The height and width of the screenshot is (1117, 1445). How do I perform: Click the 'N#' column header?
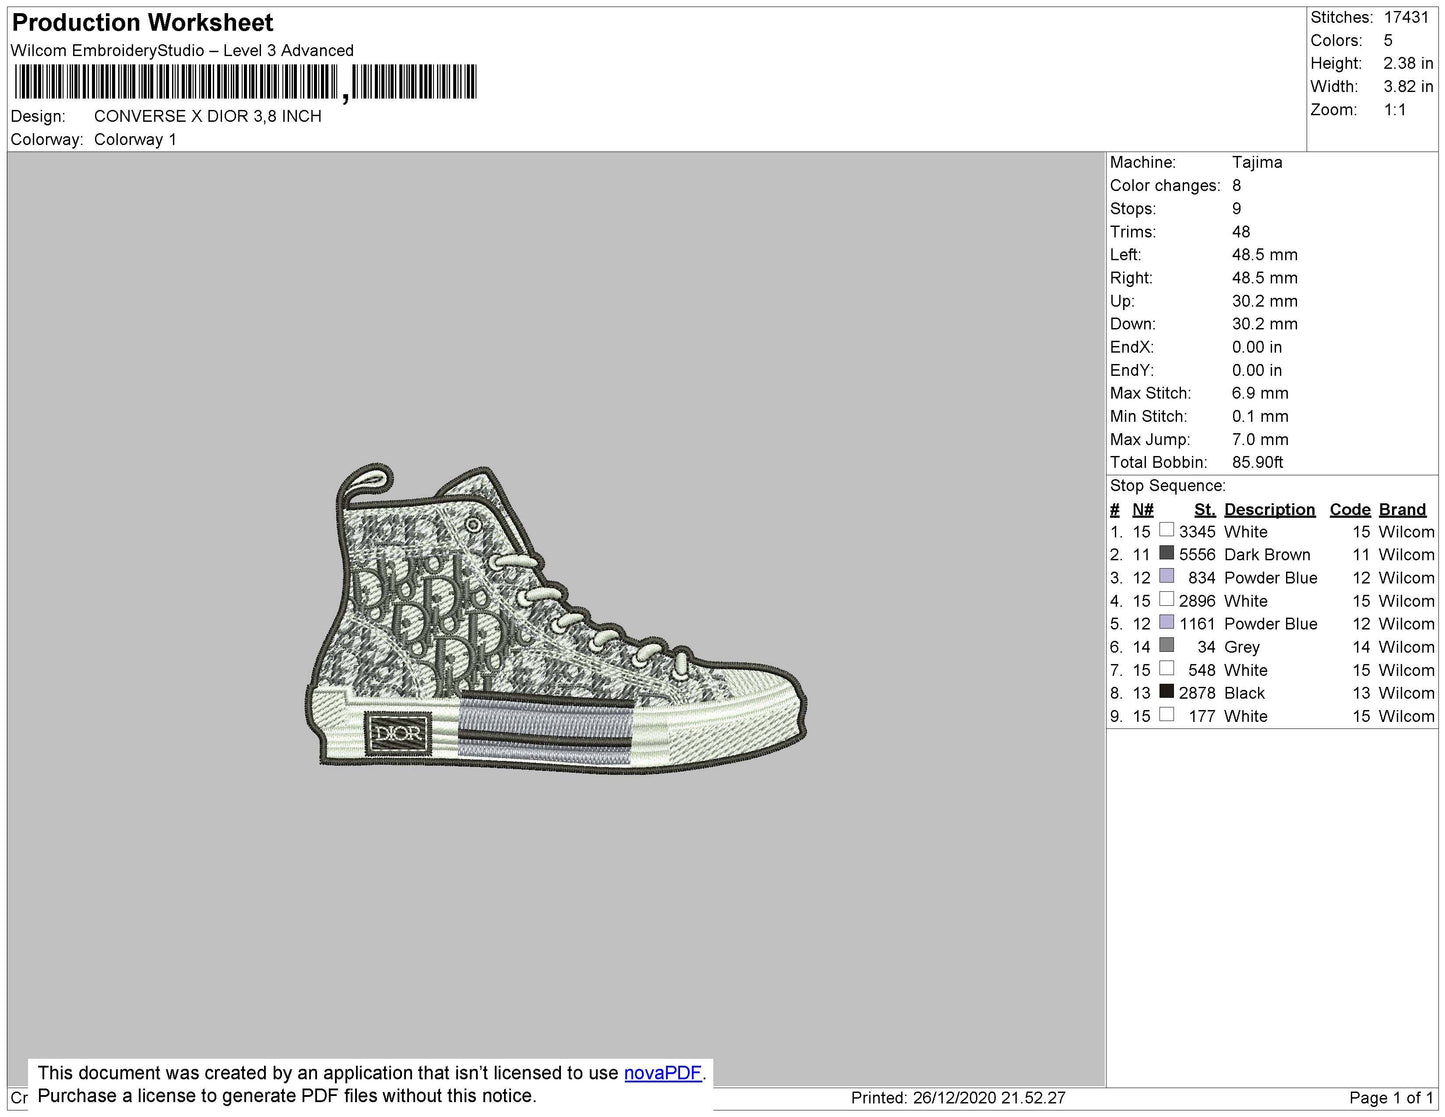click(1143, 509)
